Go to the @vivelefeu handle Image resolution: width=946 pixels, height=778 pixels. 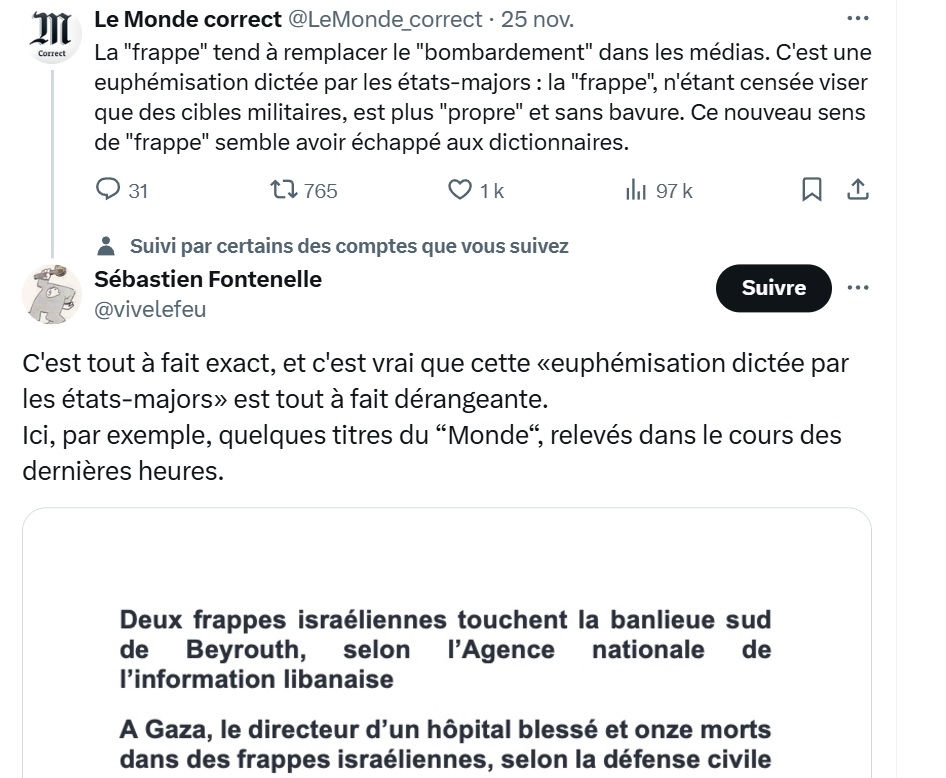[150, 309]
